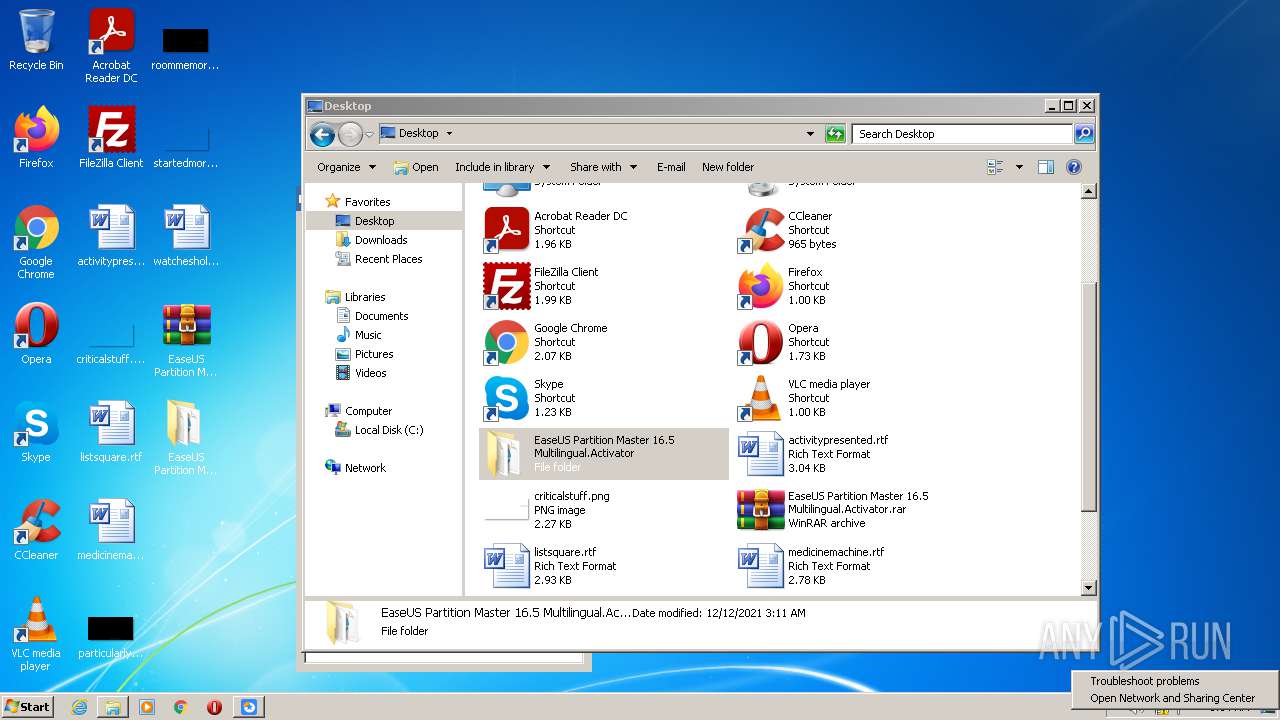Select EaseUS Partition WinRAR archive on desktop
Image resolution: width=1280 pixels, height=720 pixels.
tap(186, 340)
